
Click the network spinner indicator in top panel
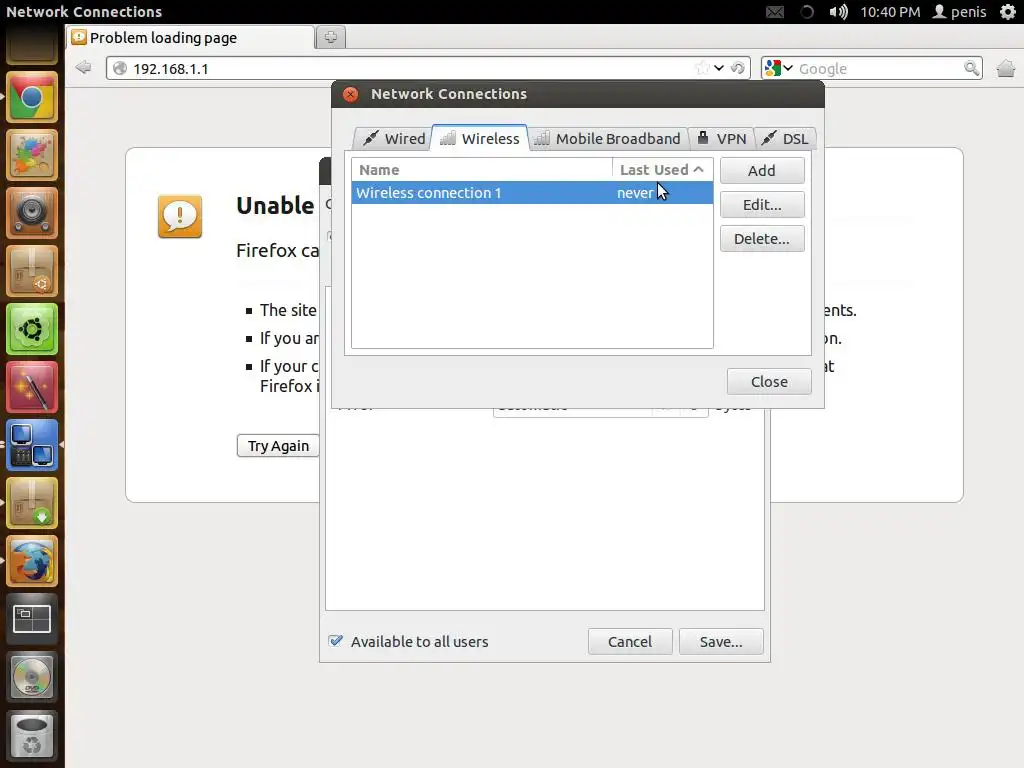[x=807, y=12]
